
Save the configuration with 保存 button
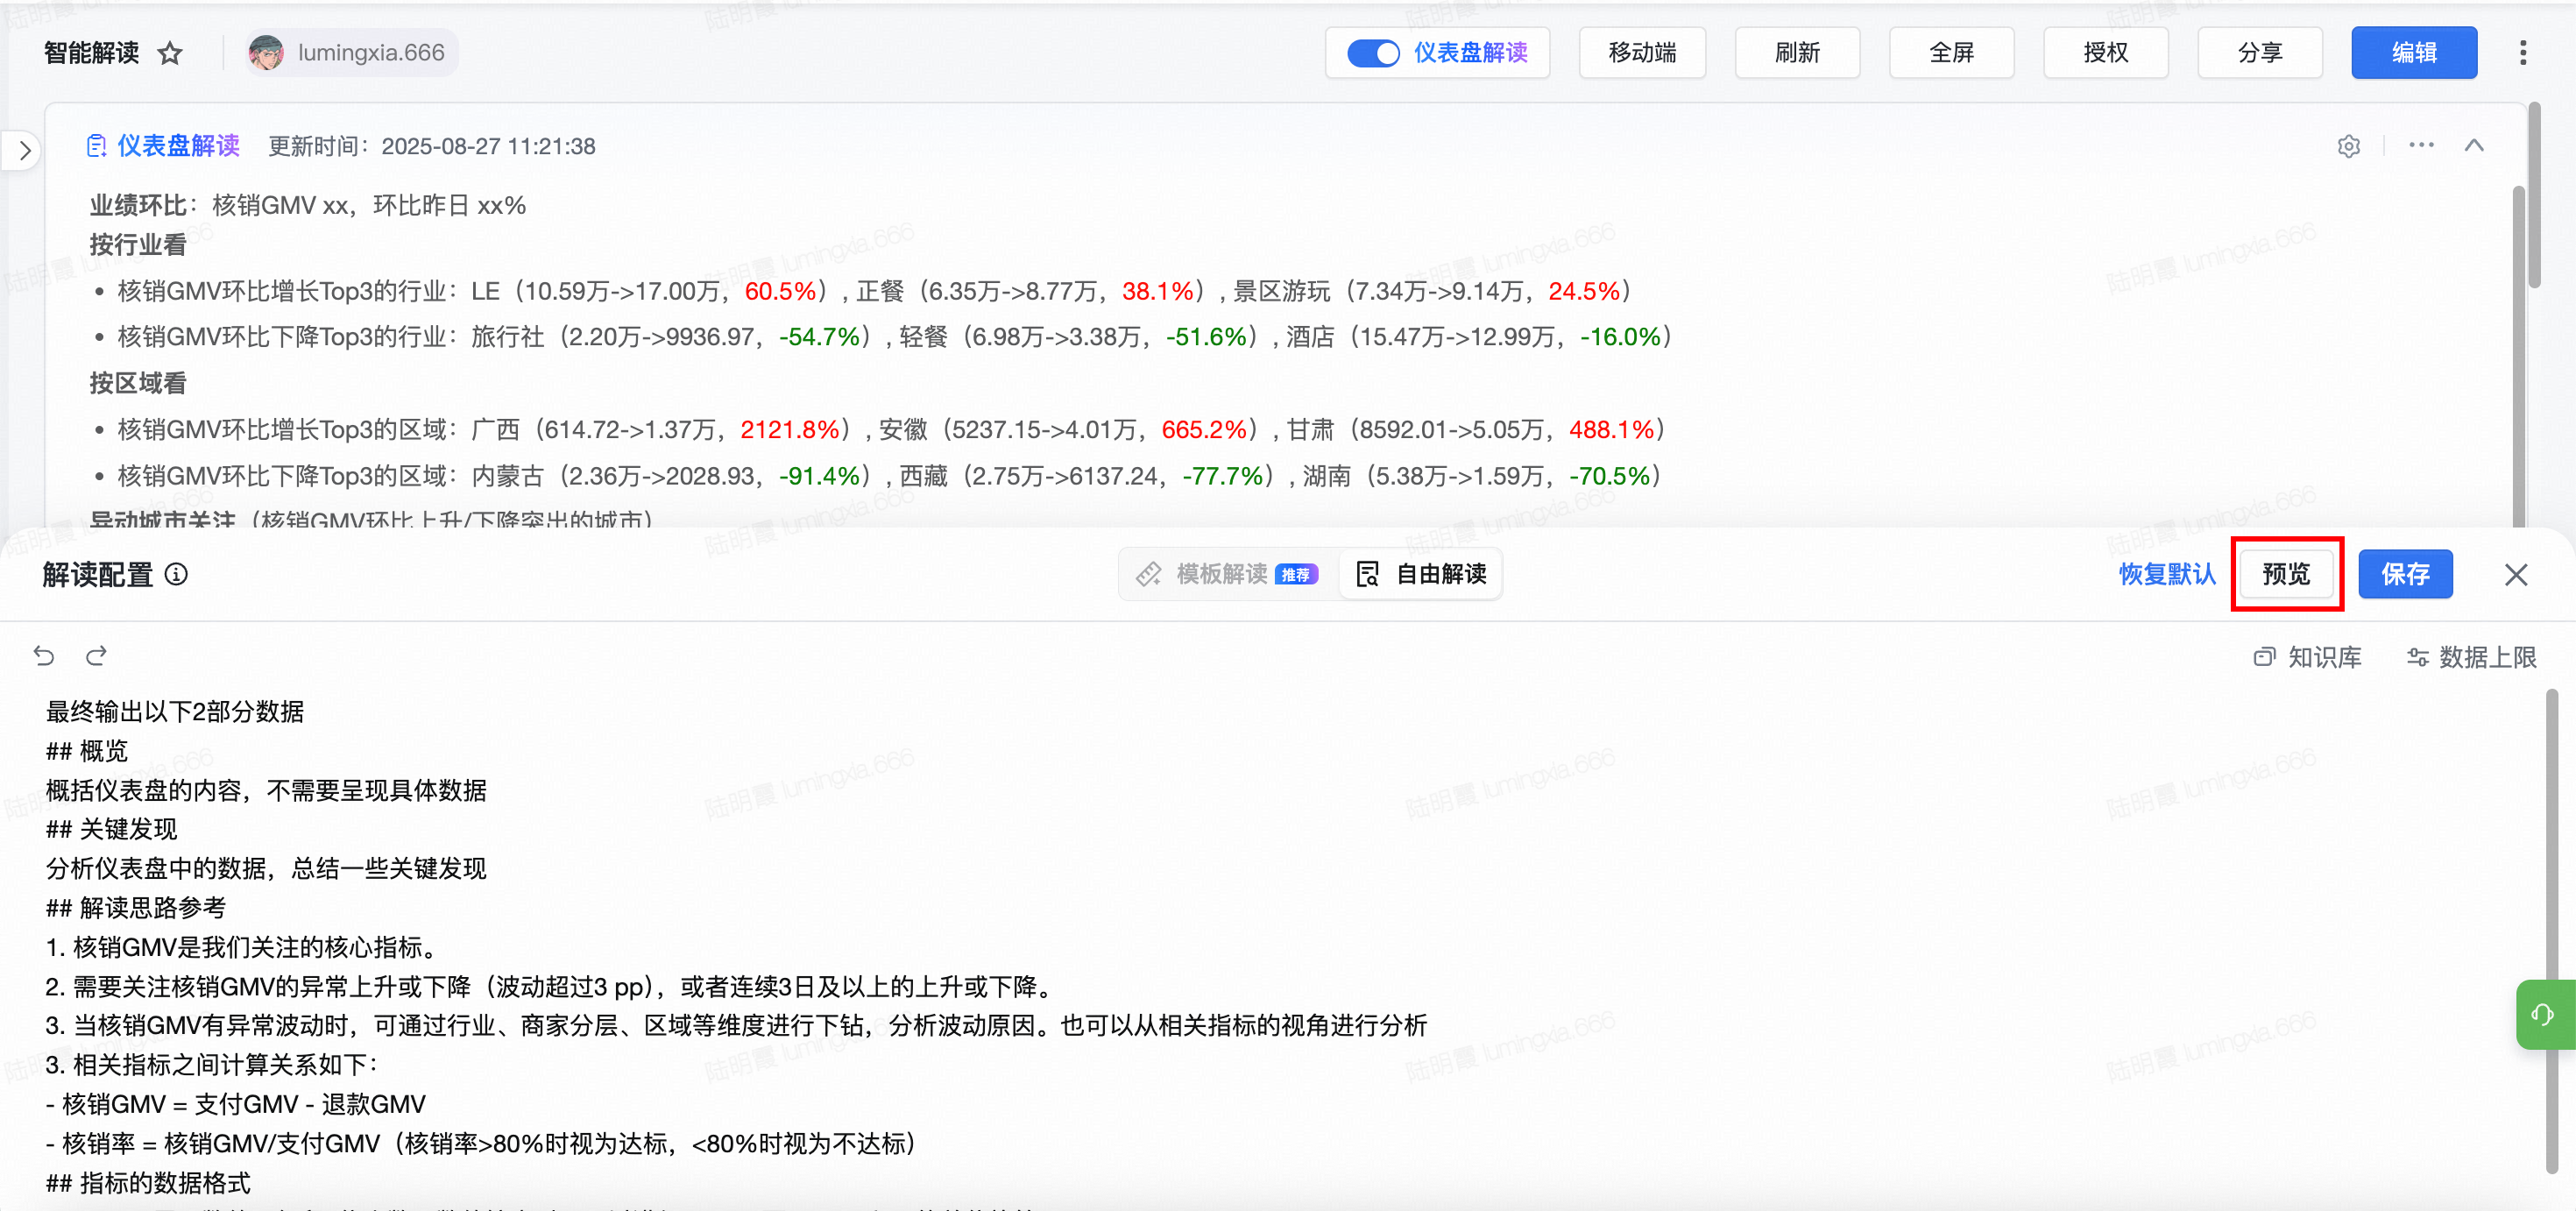(2404, 574)
